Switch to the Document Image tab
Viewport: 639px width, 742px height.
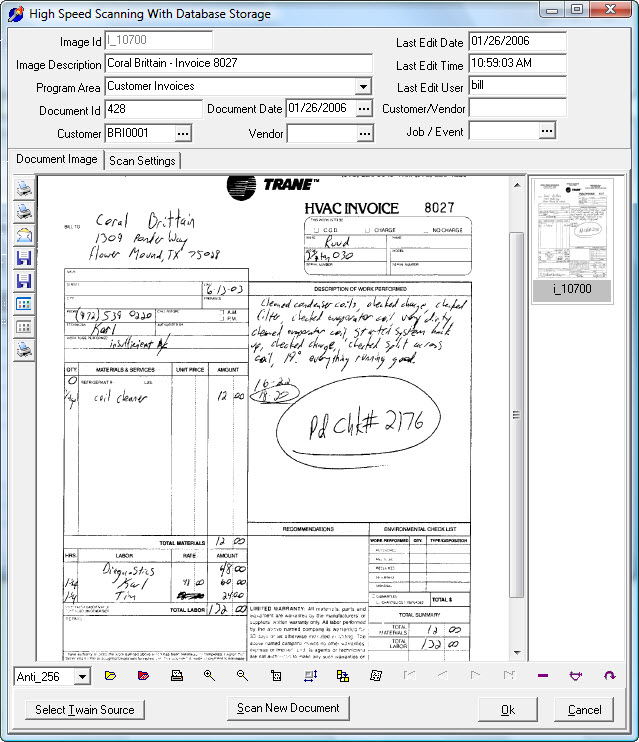click(x=57, y=159)
